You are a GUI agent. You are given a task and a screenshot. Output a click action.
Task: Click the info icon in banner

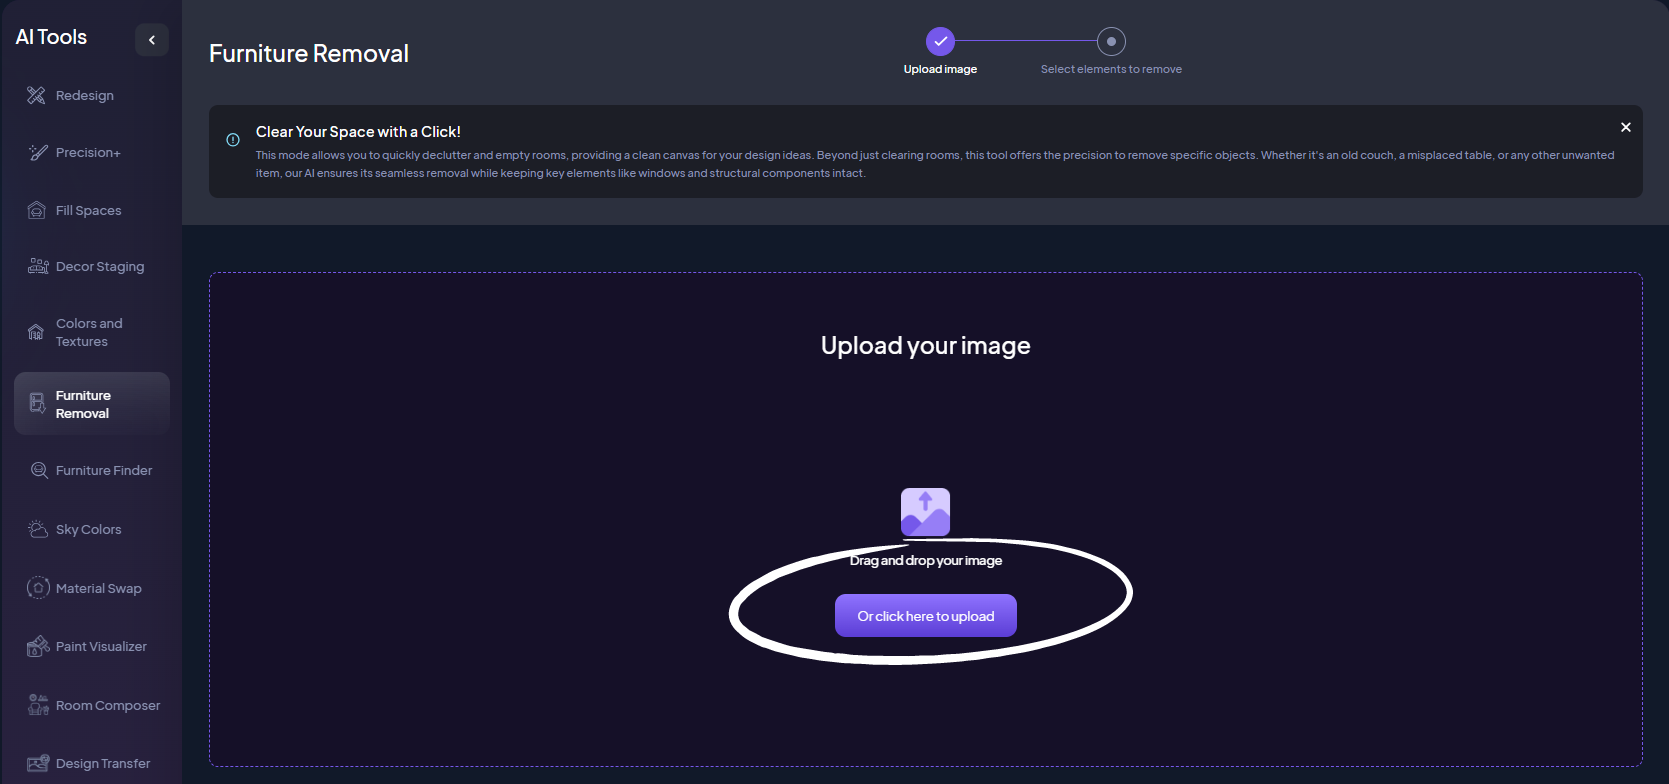coord(233,140)
